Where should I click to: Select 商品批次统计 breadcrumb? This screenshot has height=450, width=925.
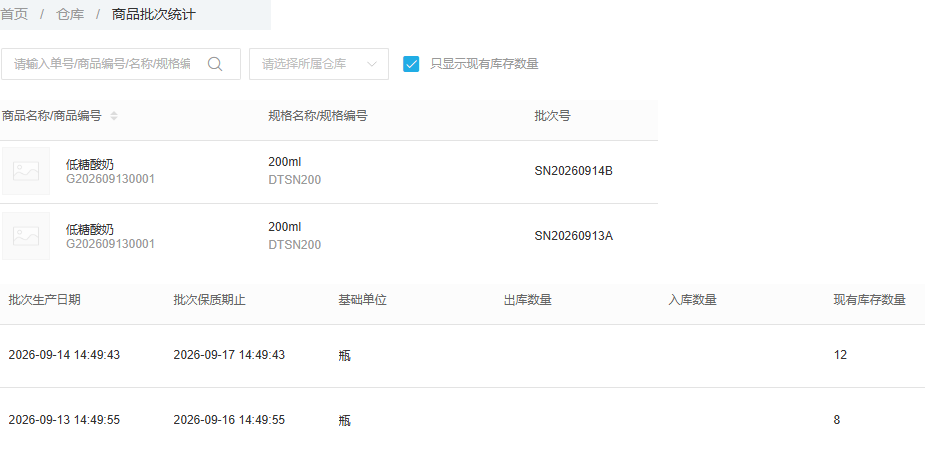(x=153, y=14)
